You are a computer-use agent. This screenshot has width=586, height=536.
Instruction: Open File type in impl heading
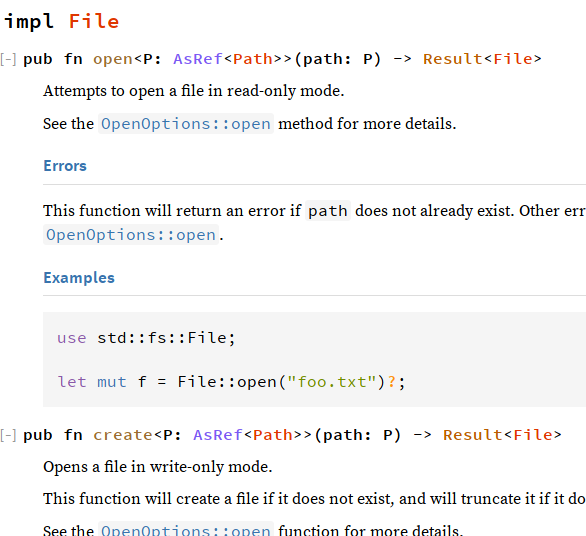[94, 21]
